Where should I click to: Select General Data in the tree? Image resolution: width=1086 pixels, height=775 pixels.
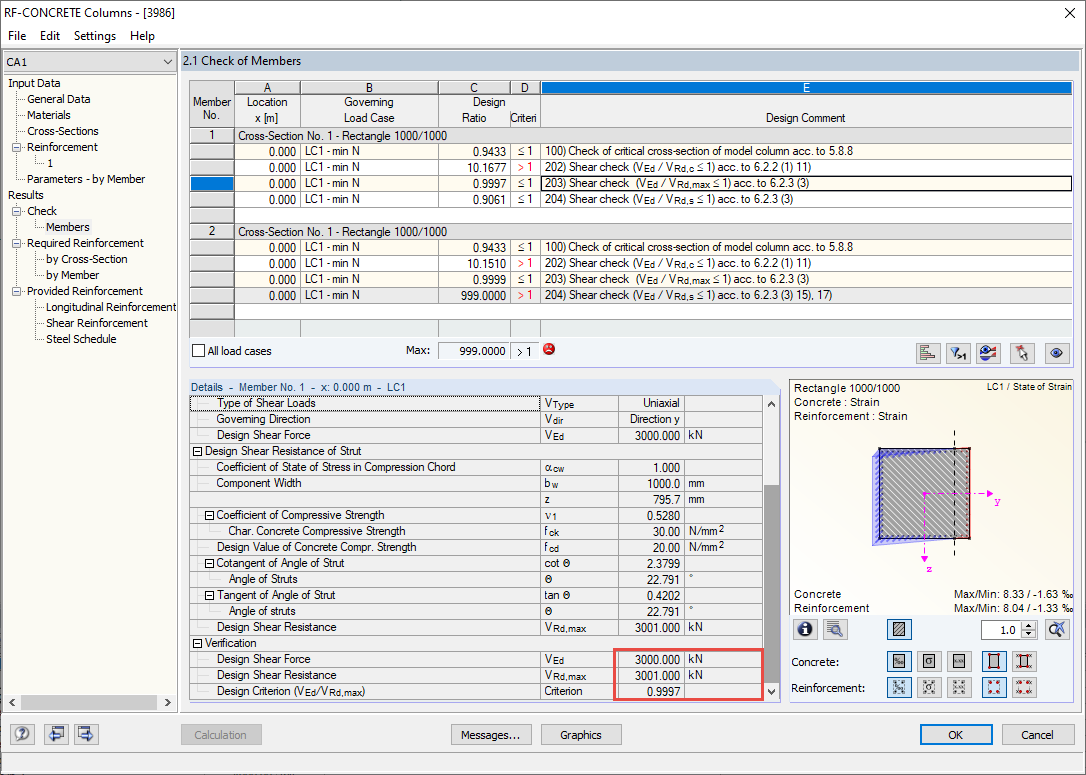click(58, 99)
